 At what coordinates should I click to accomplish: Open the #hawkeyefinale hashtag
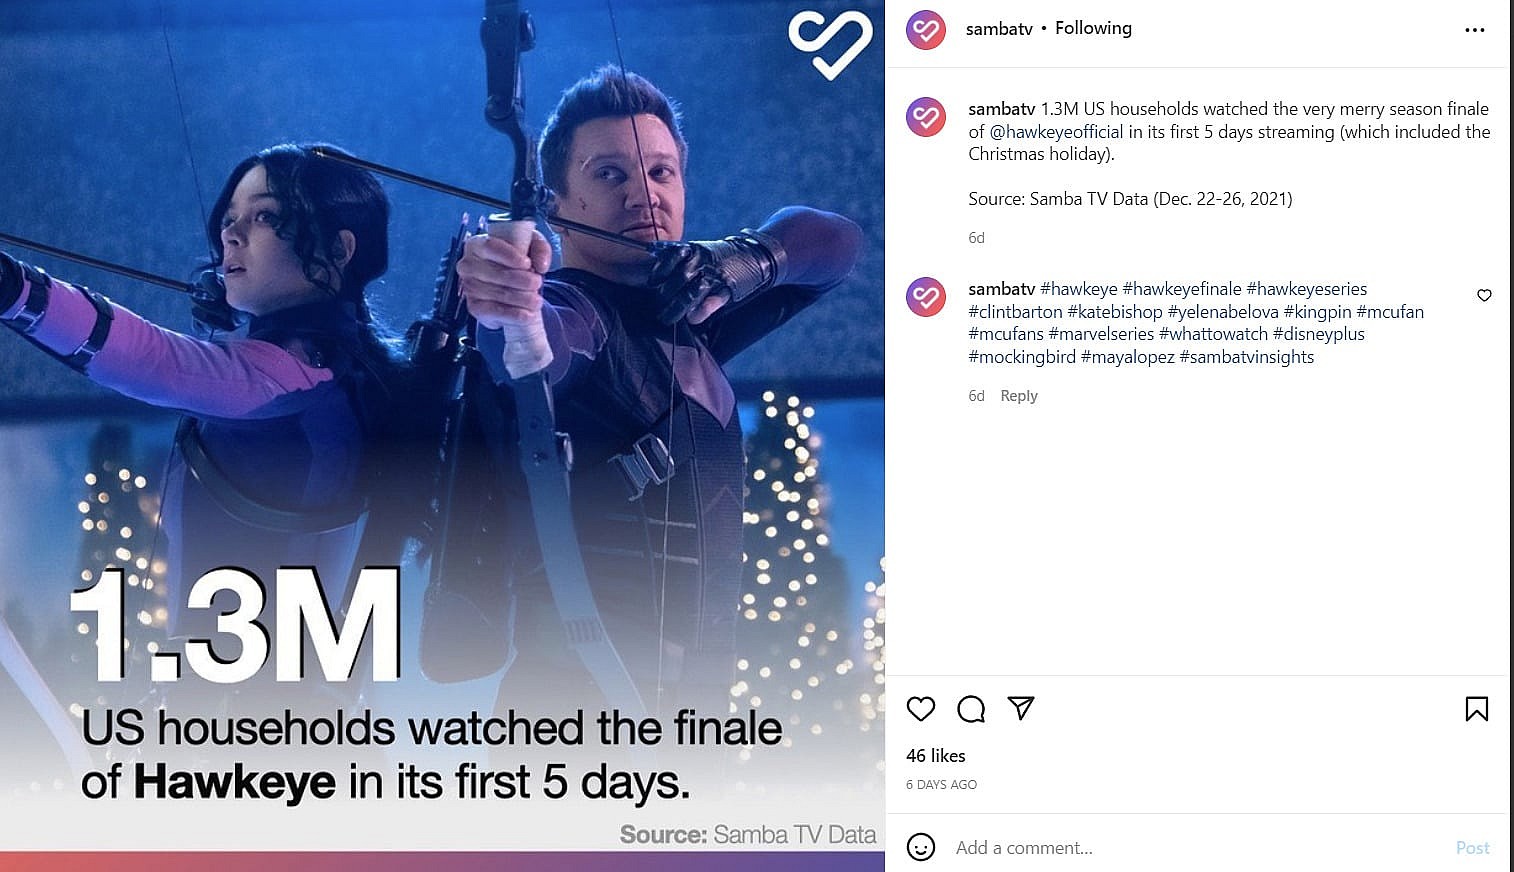click(1182, 289)
